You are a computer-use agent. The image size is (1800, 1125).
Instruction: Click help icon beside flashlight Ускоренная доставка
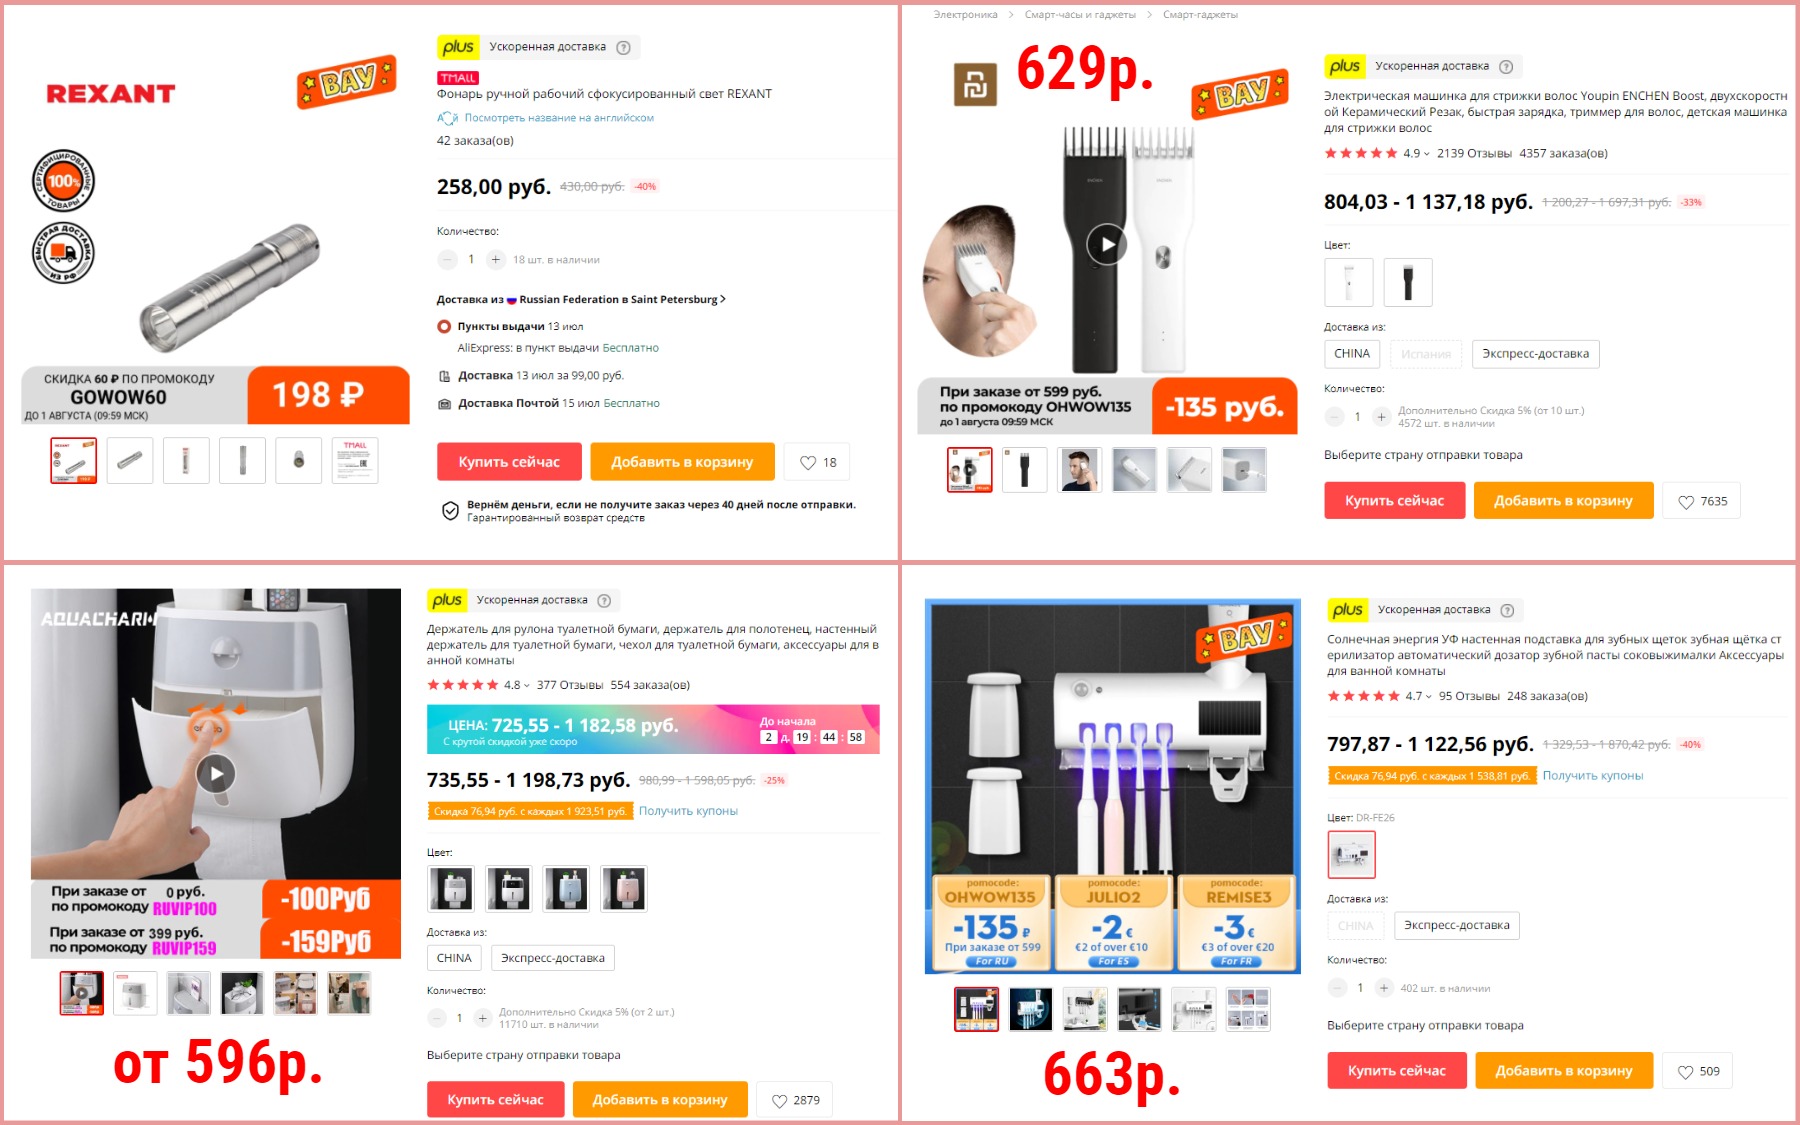[x=624, y=47]
